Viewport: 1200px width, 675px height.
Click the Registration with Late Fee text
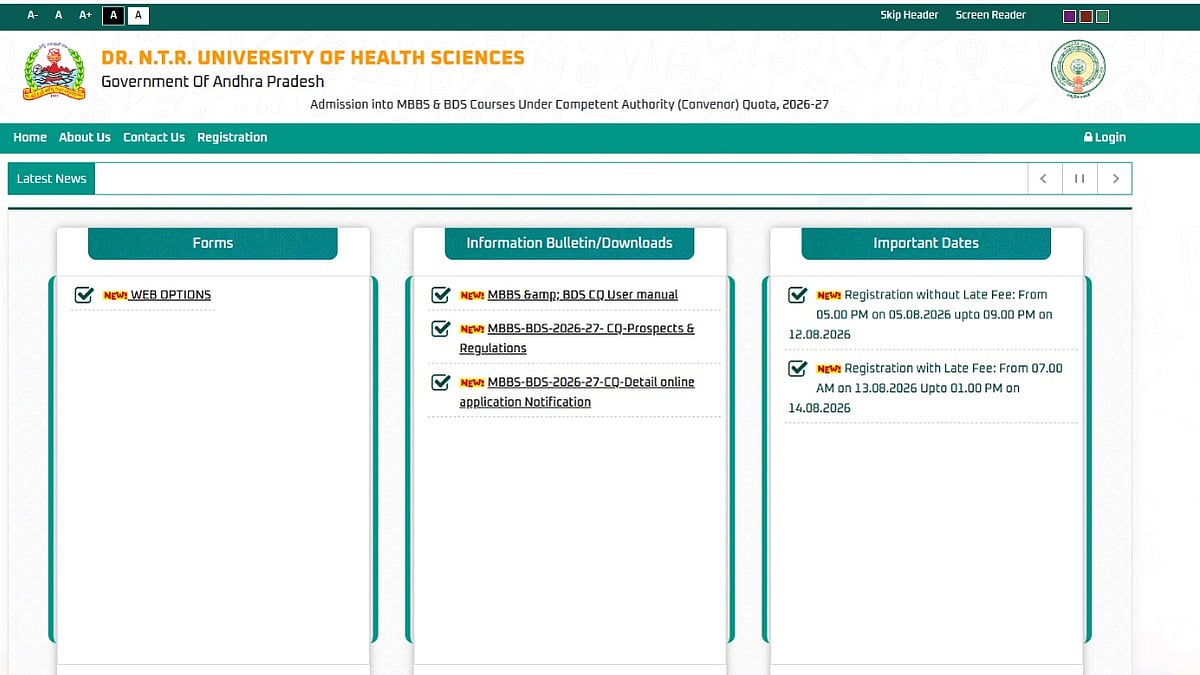pyautogui.click(x=926, y=388)
